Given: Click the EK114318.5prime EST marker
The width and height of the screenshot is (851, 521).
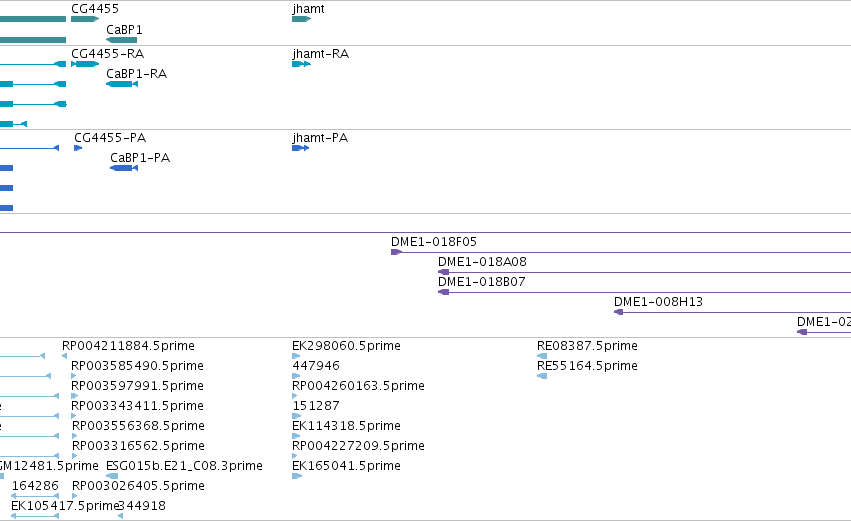Looking at the screenshot, I should 296,436.
